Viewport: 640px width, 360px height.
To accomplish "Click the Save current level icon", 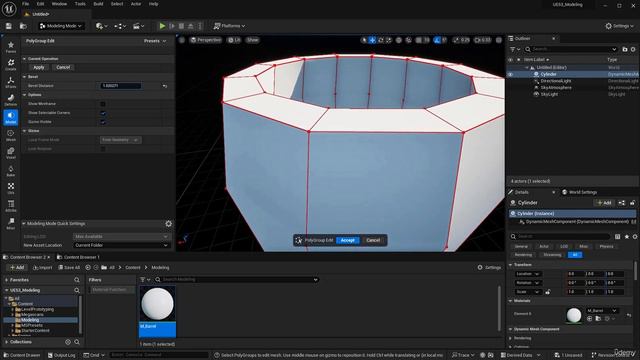I will [x=9, y=26].
